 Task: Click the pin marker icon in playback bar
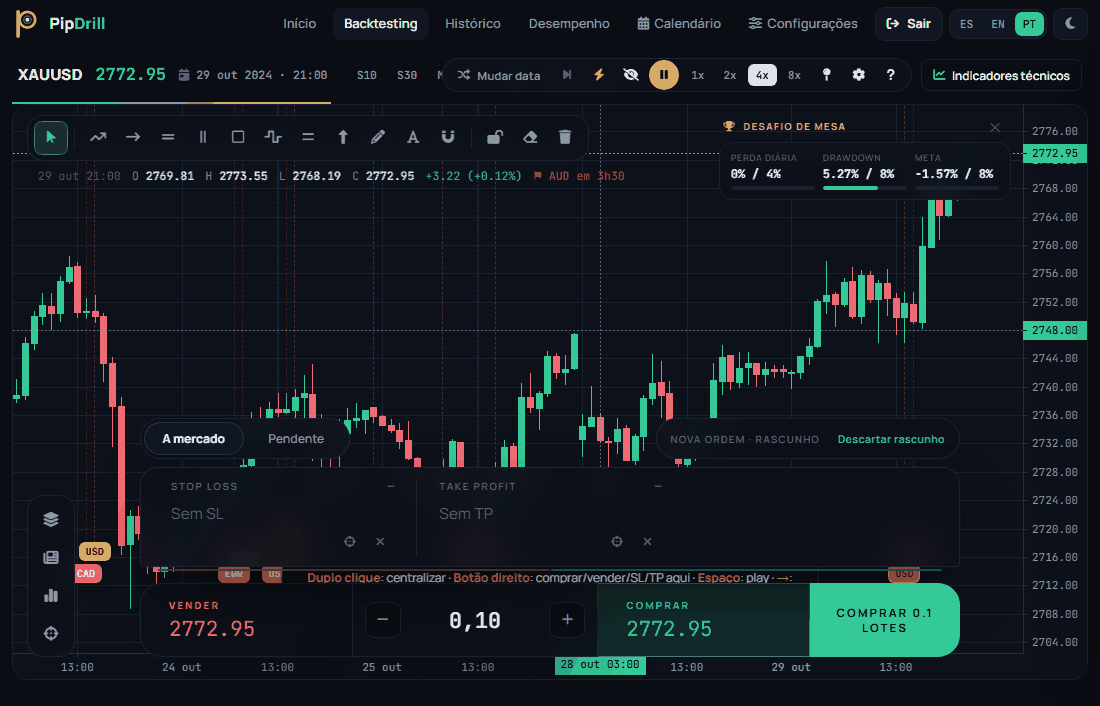coord(826,75)
